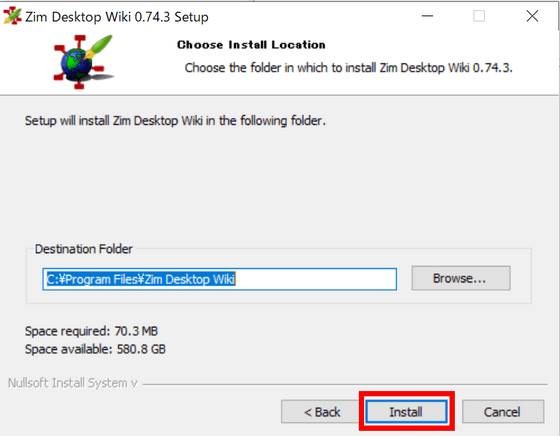The height and width of the screenshot is (436, 560).
Task: Open folder picker with Browse button
Action: point(461,278)
